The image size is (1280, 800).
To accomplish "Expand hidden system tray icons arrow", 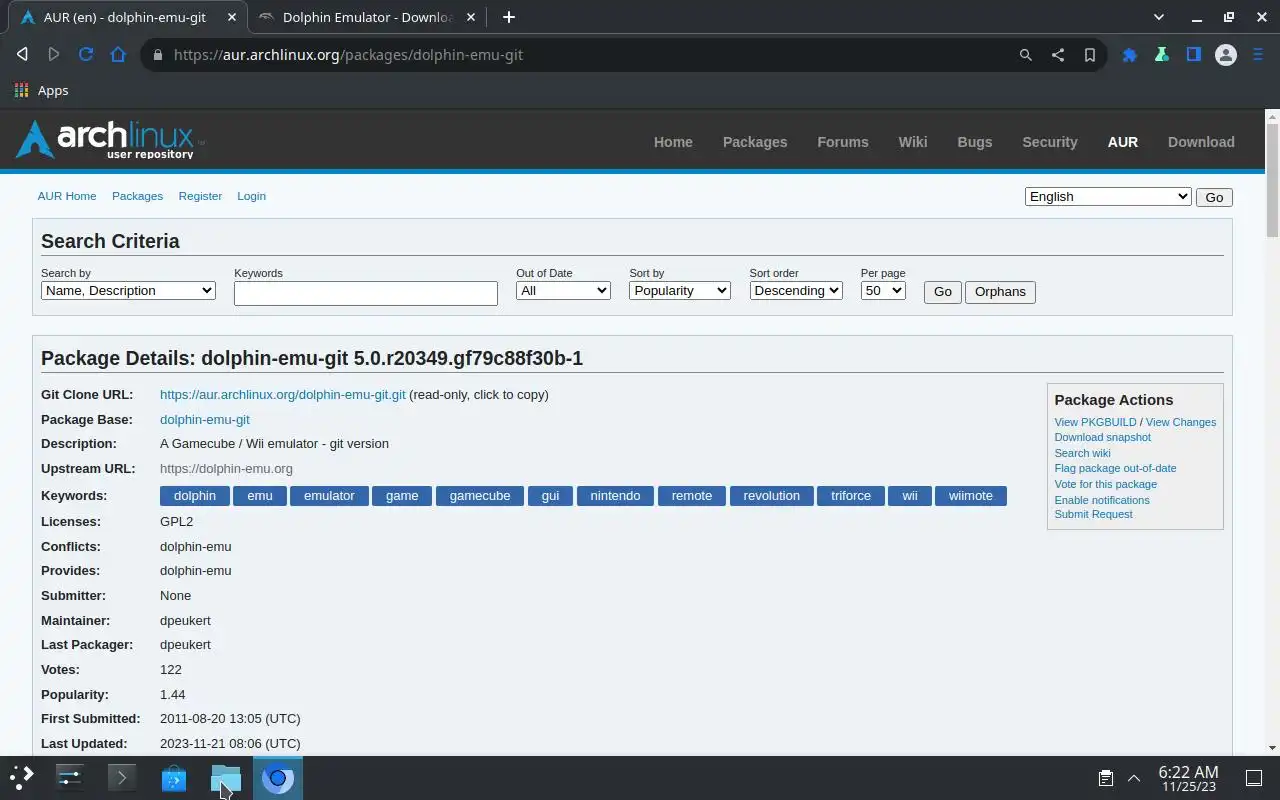I will (x=1134, y=778).
